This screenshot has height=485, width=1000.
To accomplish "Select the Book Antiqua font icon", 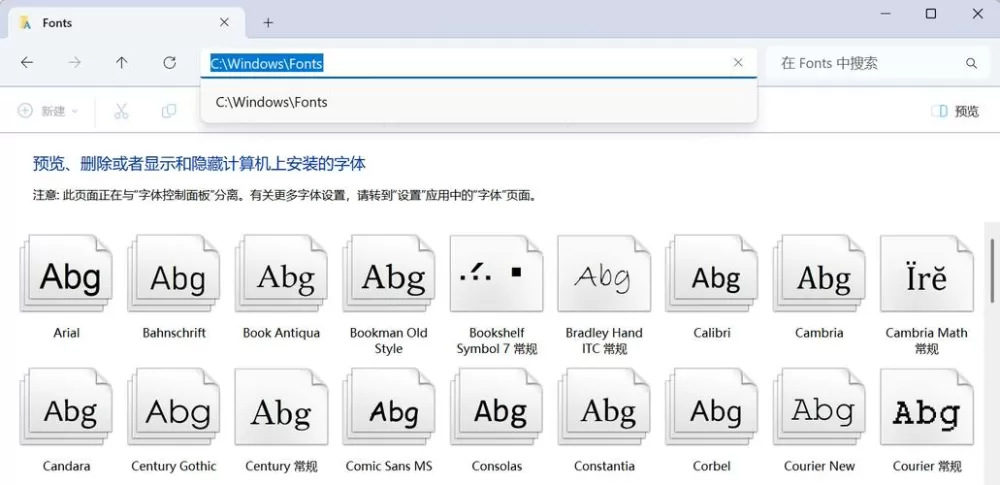I will coord(281,274).
